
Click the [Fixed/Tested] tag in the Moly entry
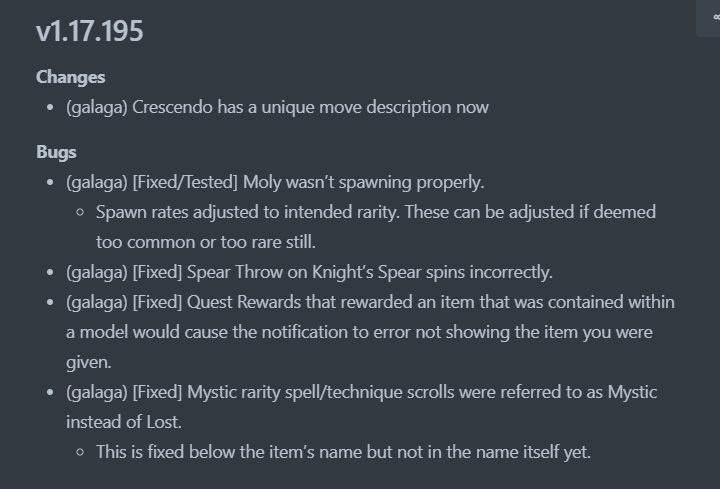[x=185, y=182]
